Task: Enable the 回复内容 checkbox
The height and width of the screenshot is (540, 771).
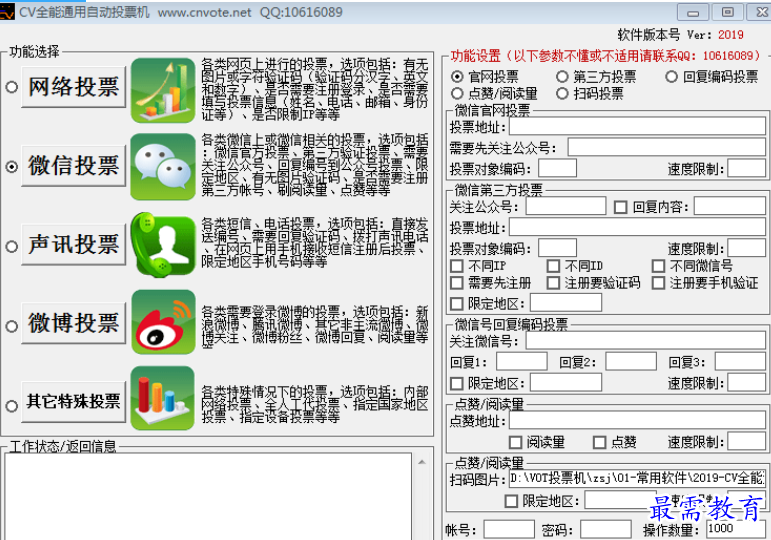Action: point(621,207)
